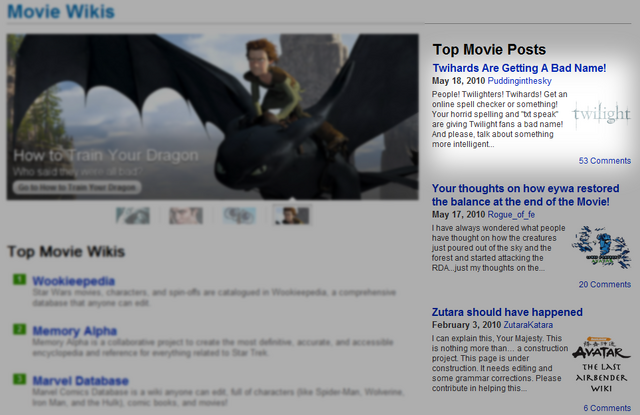Click the green rank 2 badge
Viewport: 640px width, 415px height.
pyautogui.click(x=19, y=329)
